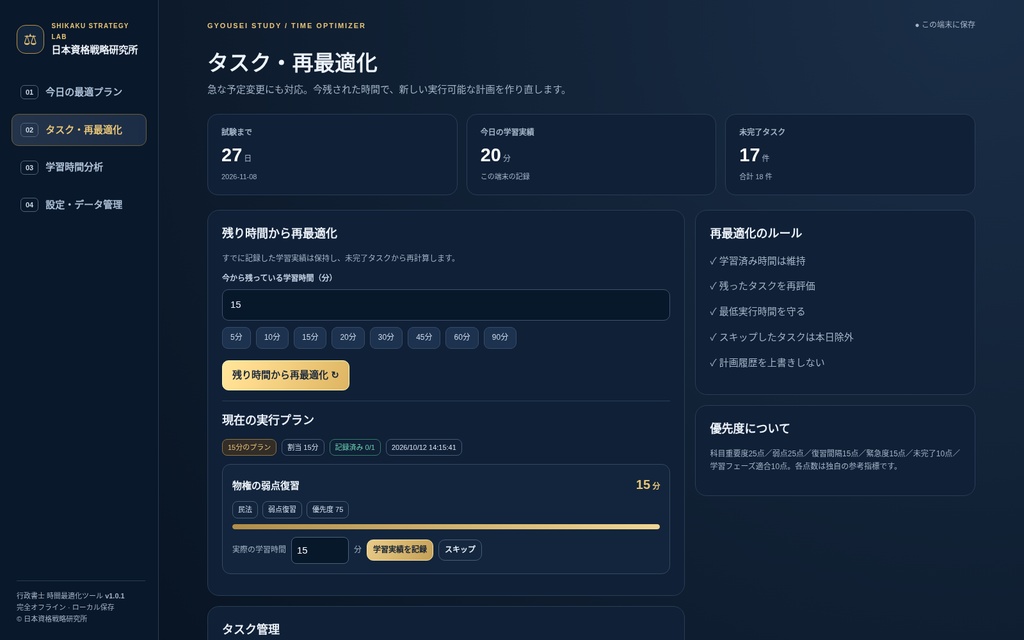Image resolution: width=1024 pixels, height=640 pixels.
Task: Click the 15分のプラン tag
Action: coord(249,447)
